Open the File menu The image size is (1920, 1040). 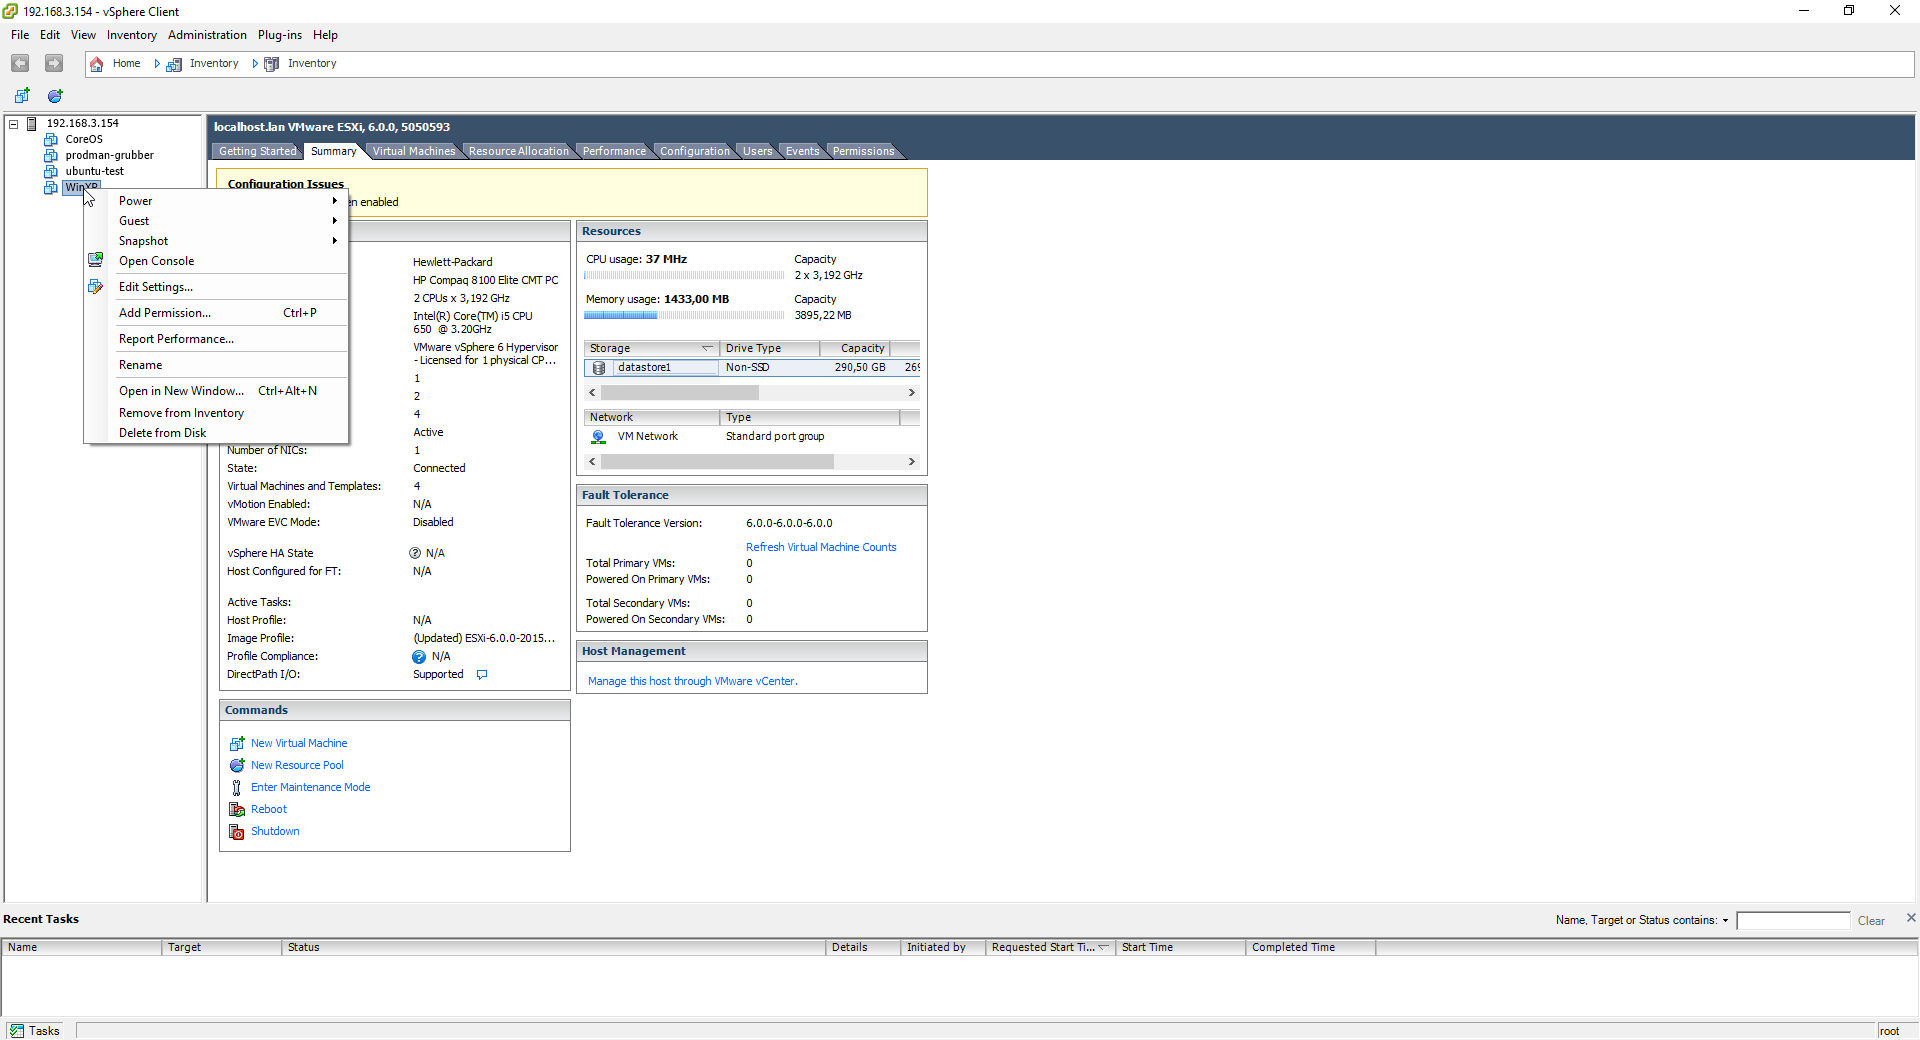[x=20, y=35]
